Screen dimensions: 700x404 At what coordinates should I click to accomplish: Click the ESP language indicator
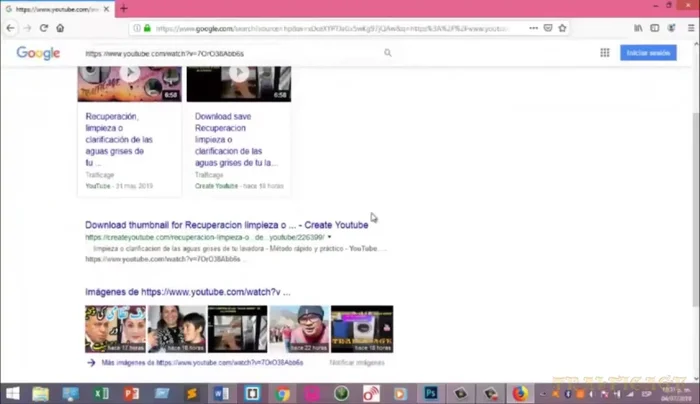click(646, 394)
